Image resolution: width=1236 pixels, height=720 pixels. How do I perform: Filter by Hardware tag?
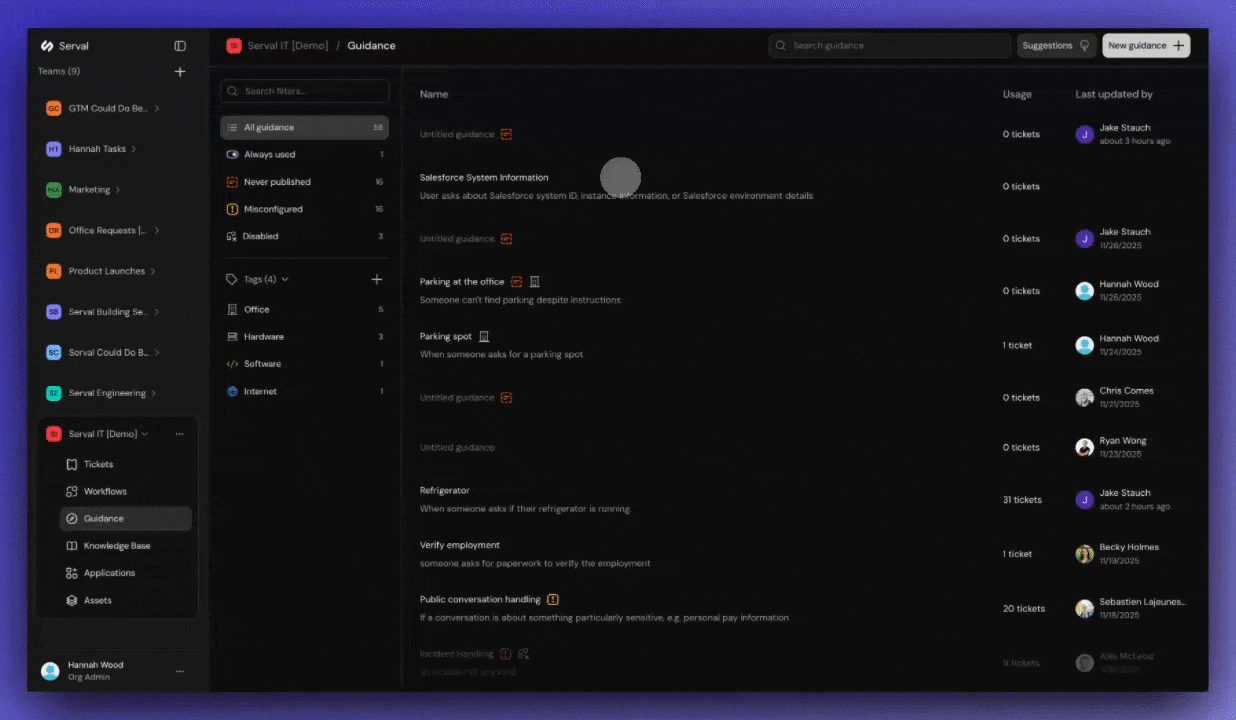pos(305,337)
